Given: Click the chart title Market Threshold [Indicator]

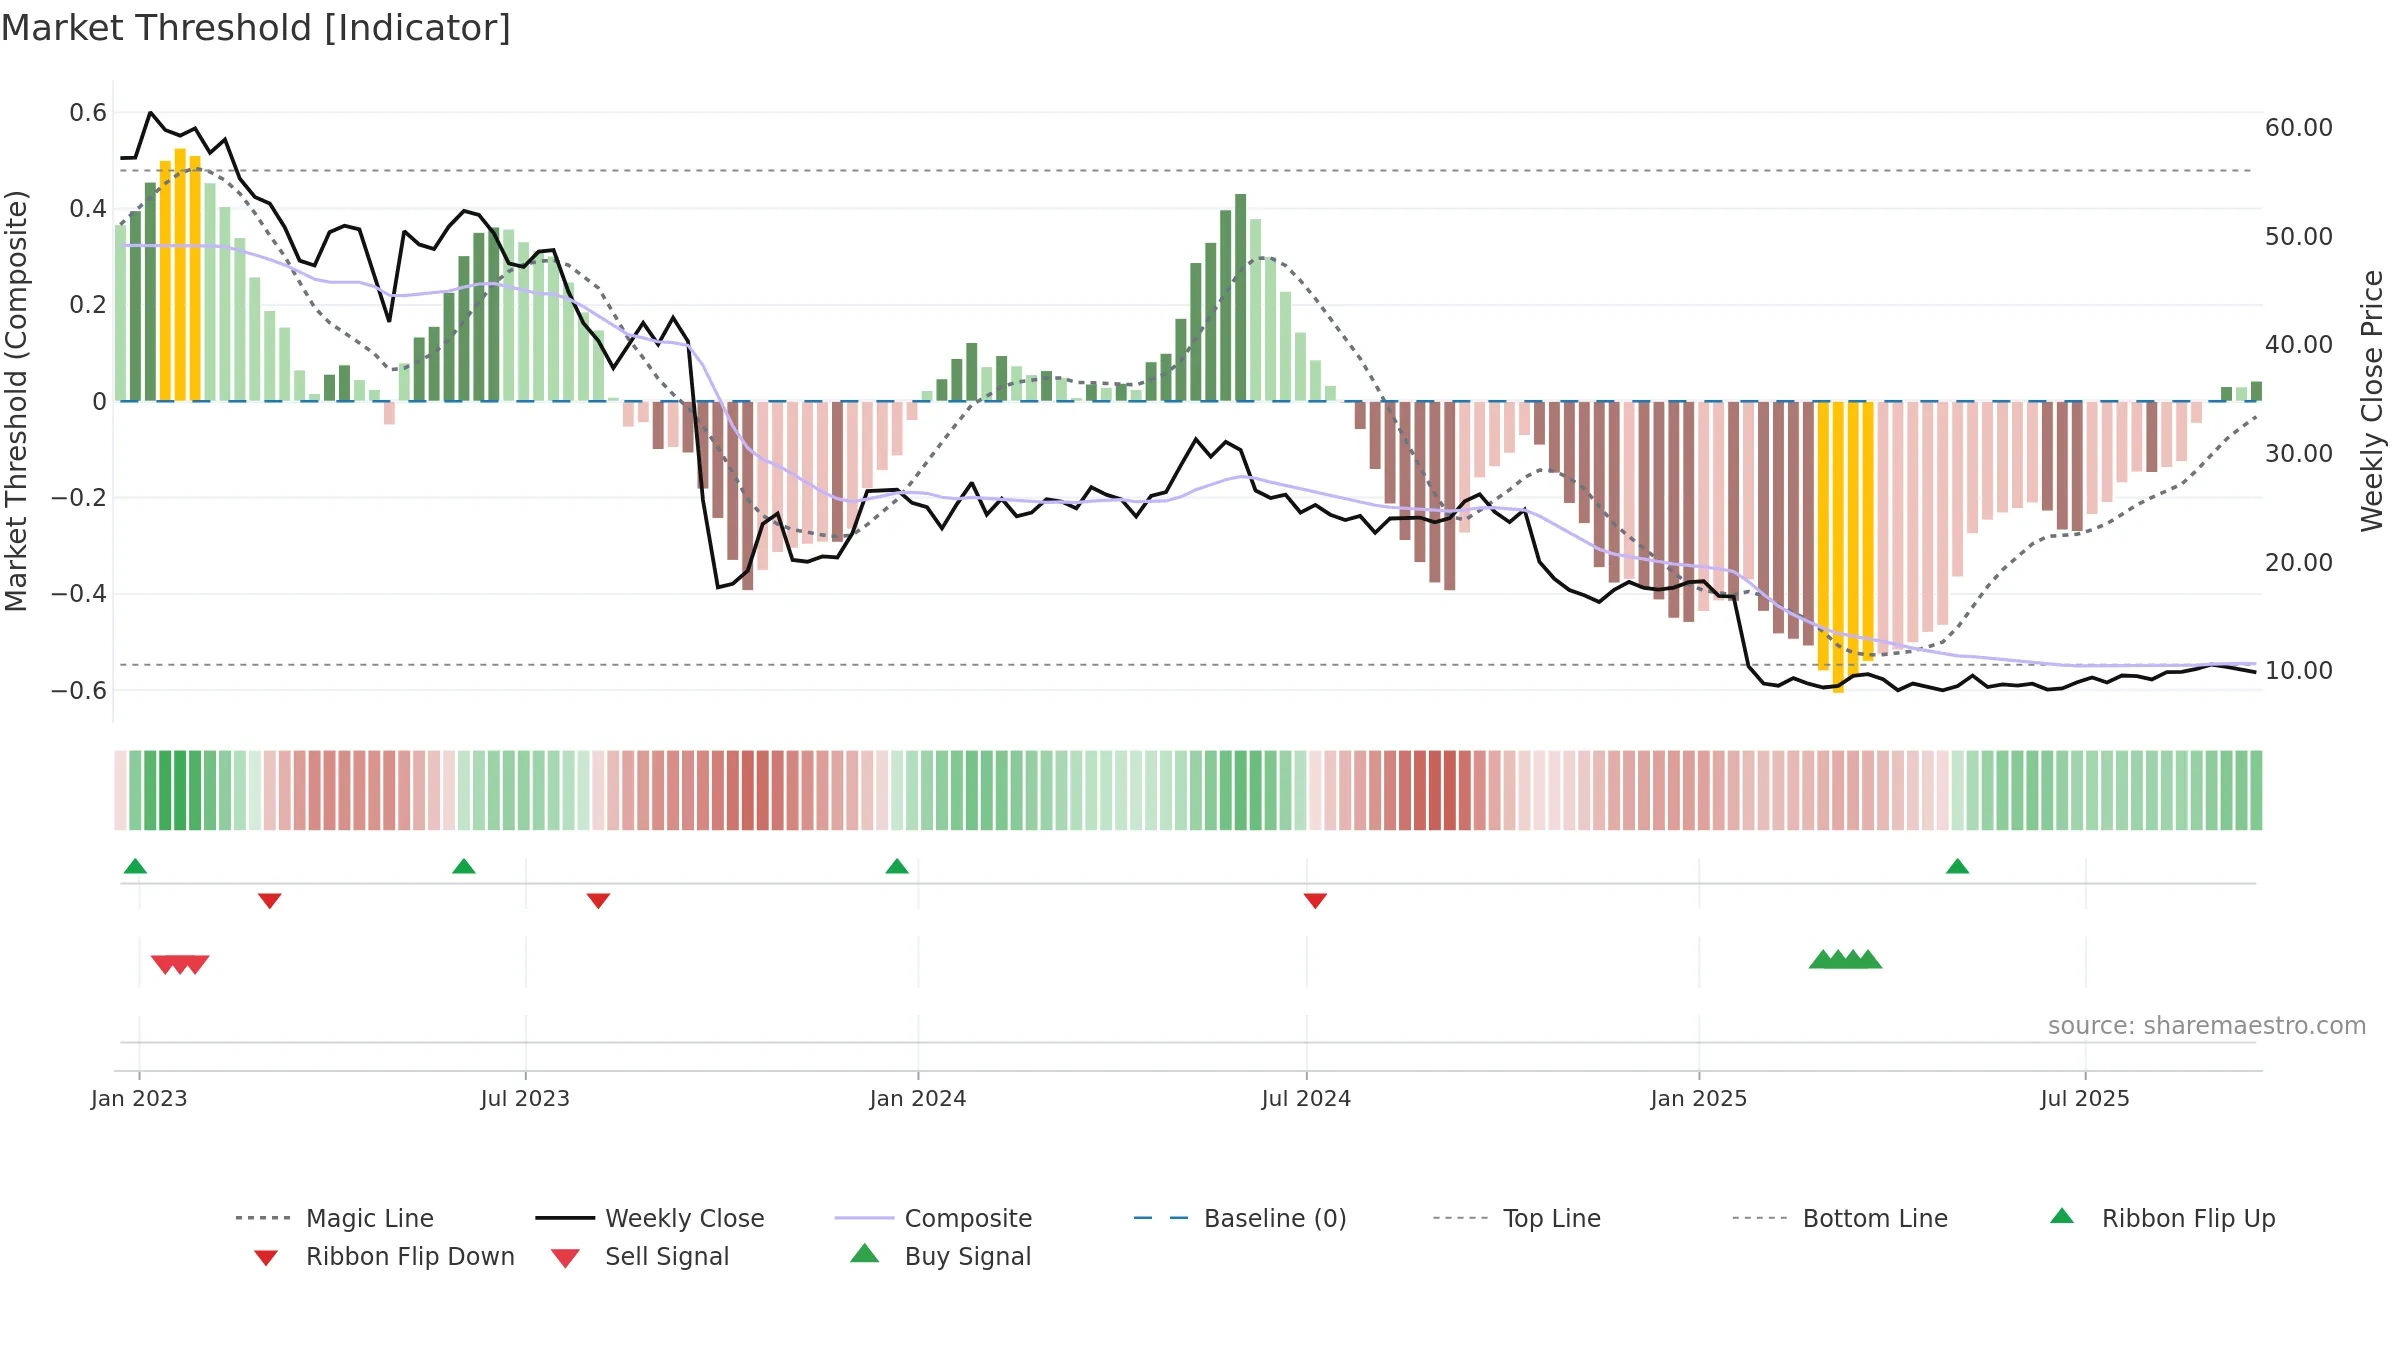Looking at the screenshot, I should (256, 28).
